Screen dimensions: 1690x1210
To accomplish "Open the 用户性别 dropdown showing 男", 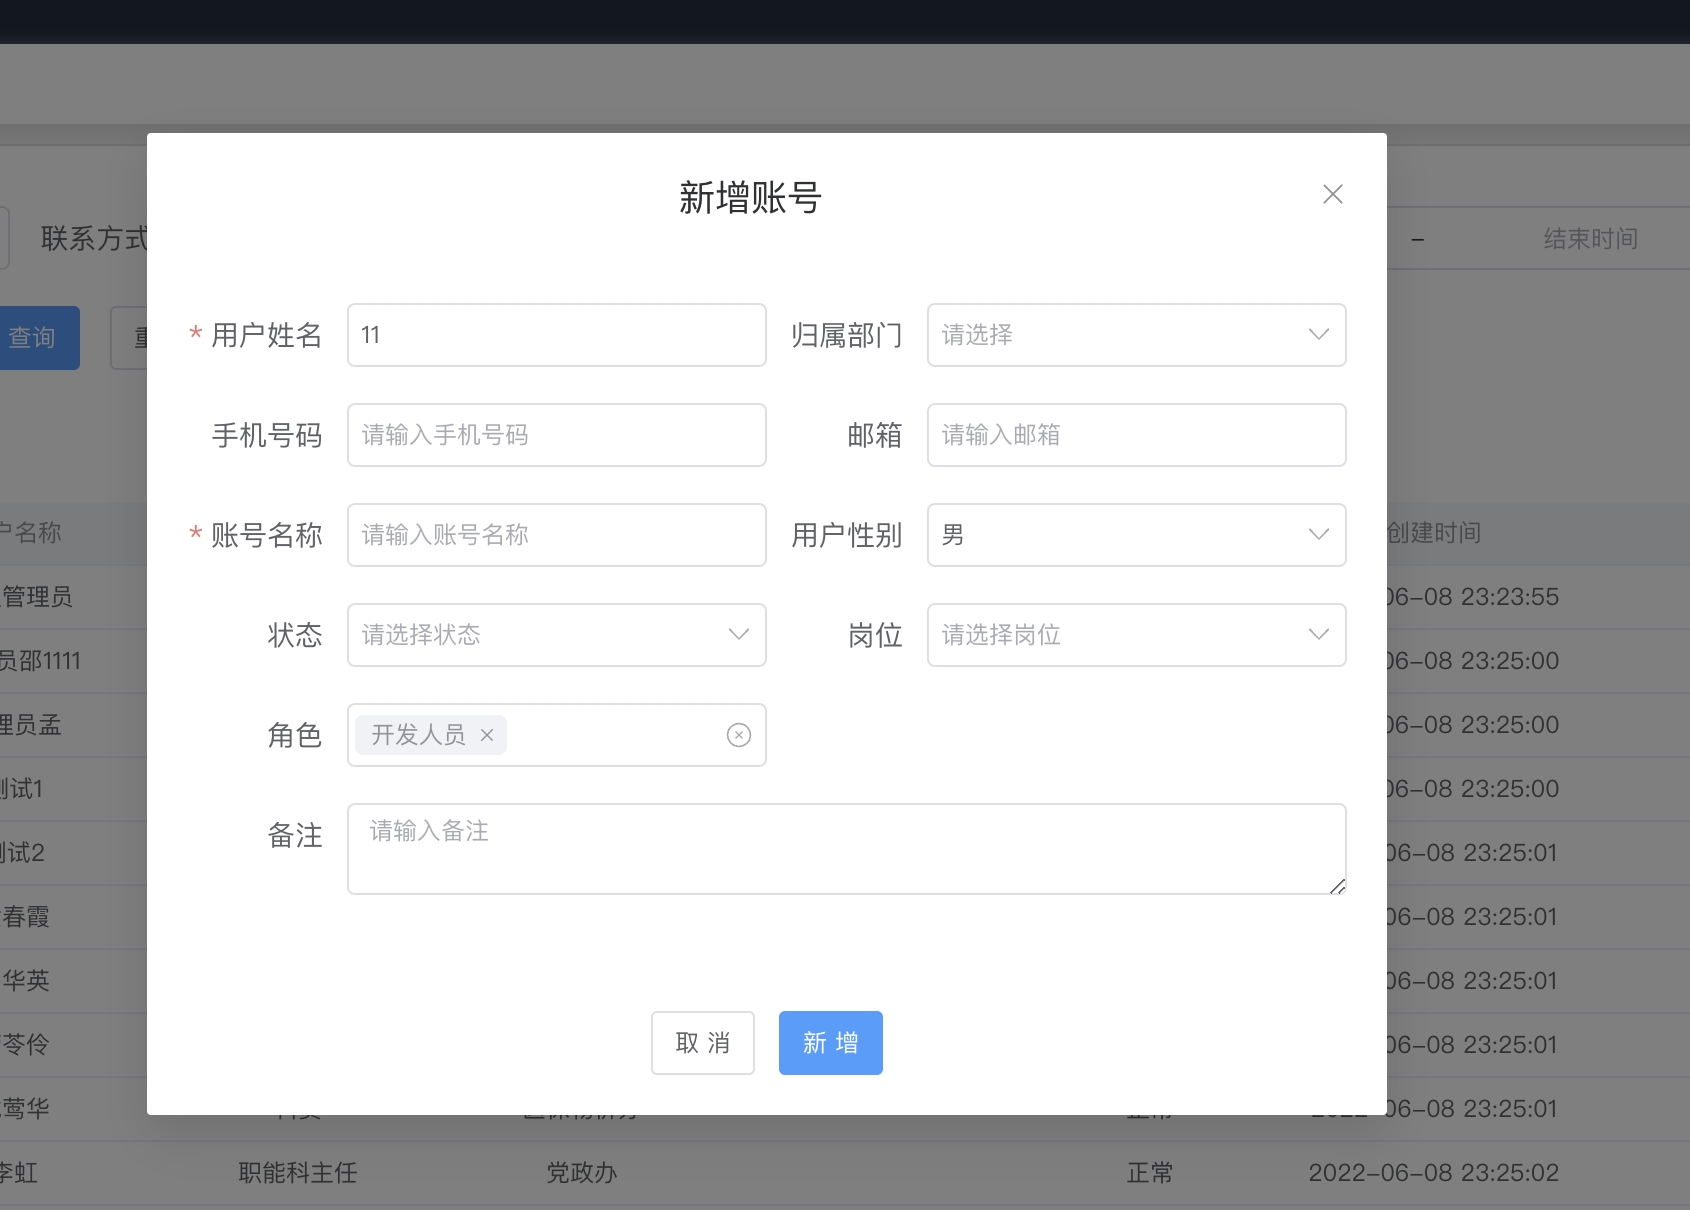I will (1136, 535).
